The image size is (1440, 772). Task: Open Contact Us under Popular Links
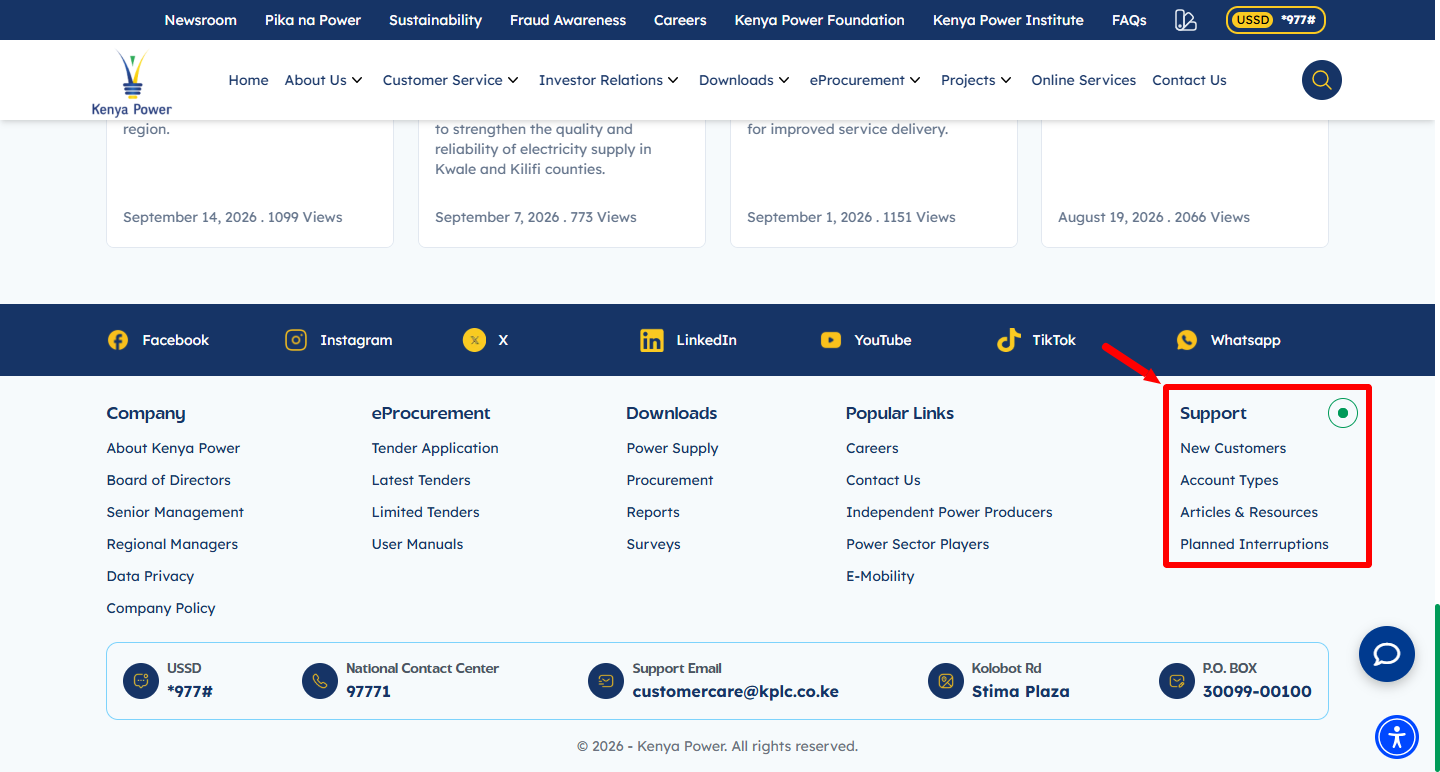883,480
